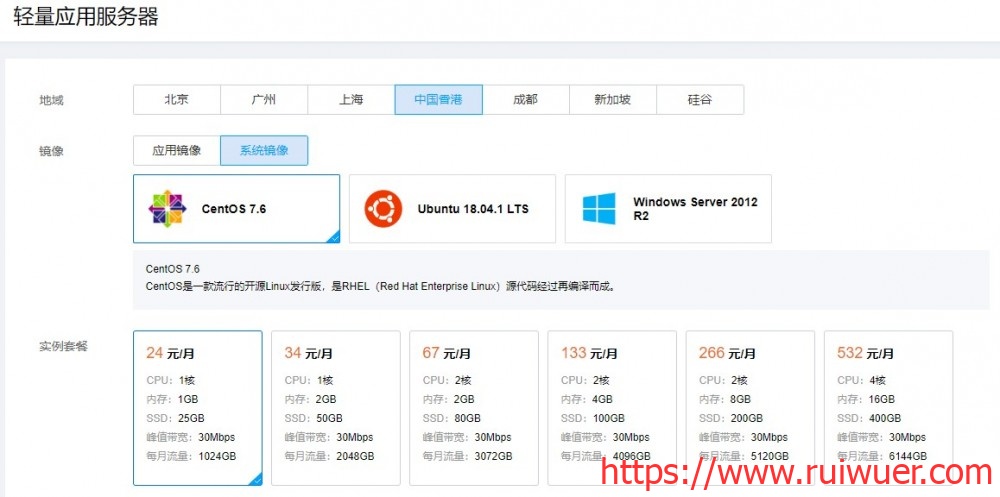Choose Ubuntu 18.04.1 LTS image card
Image resolution: width=1000 pixels, height=497 pixels.
click(x=452, y=209)
